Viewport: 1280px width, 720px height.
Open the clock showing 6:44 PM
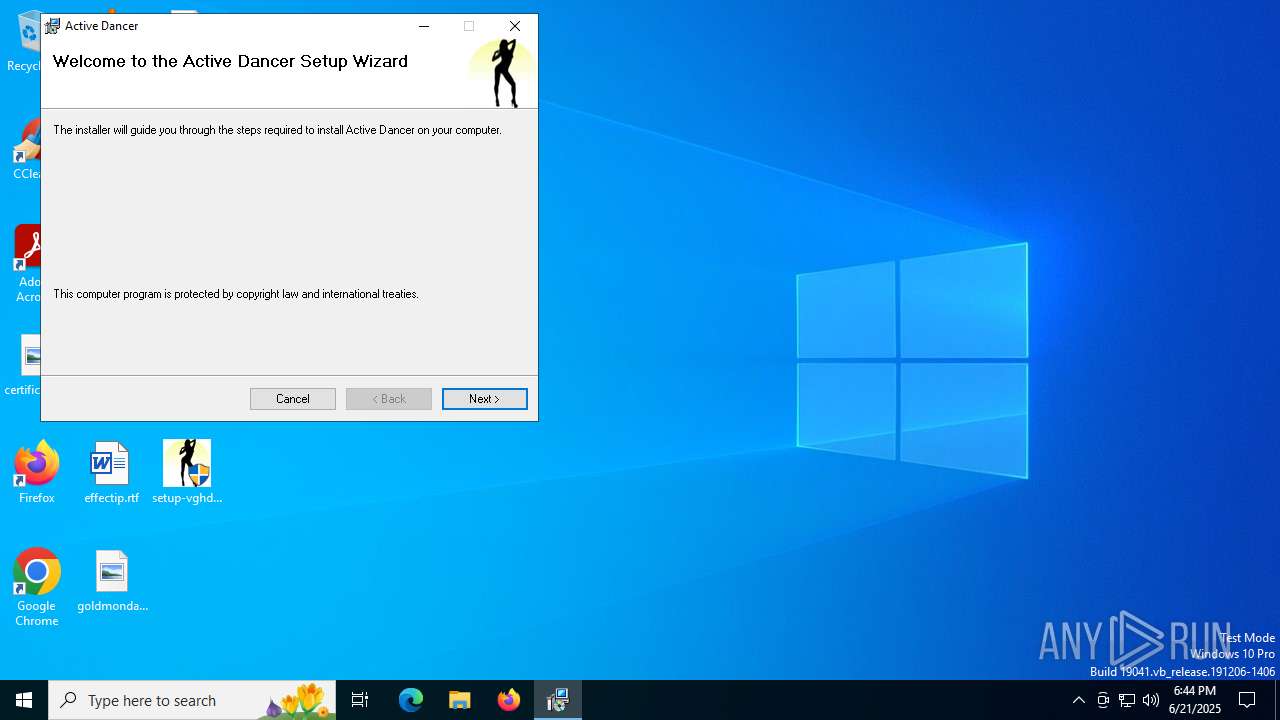[x=1195, y=700]
